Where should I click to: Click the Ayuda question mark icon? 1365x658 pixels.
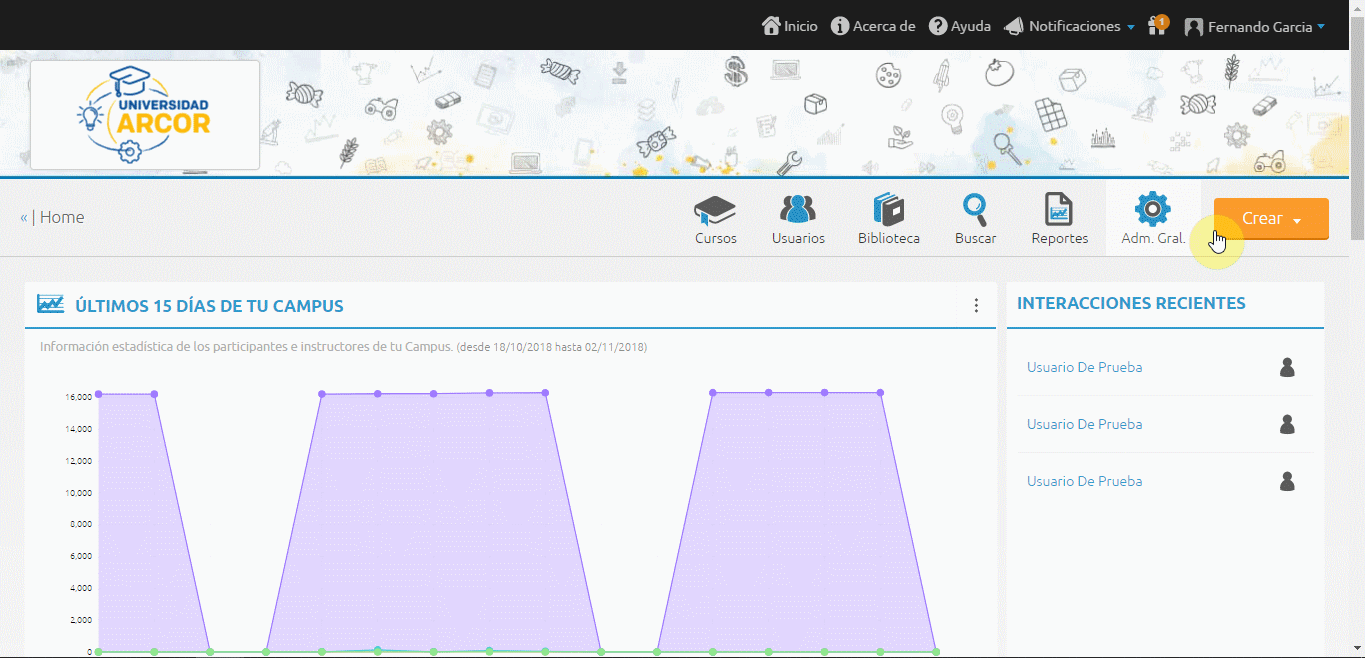938,26
